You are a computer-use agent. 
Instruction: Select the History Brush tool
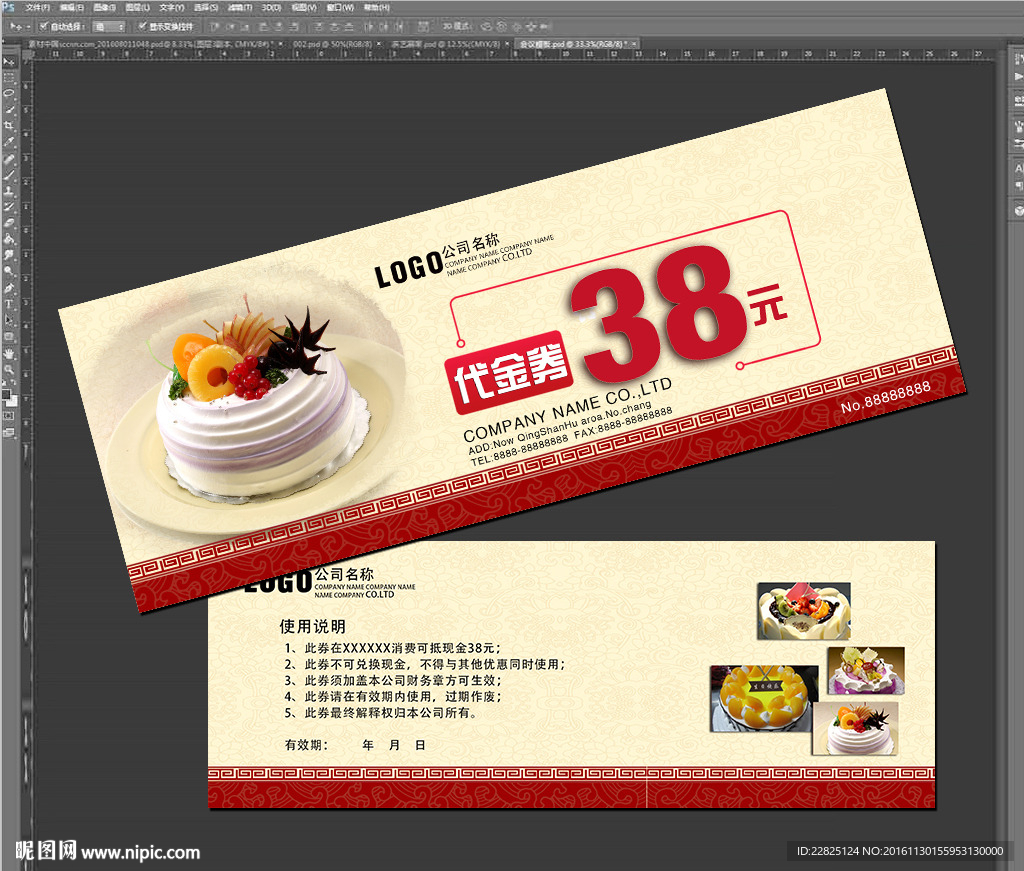pyautogui.click(x=9, y=205)
